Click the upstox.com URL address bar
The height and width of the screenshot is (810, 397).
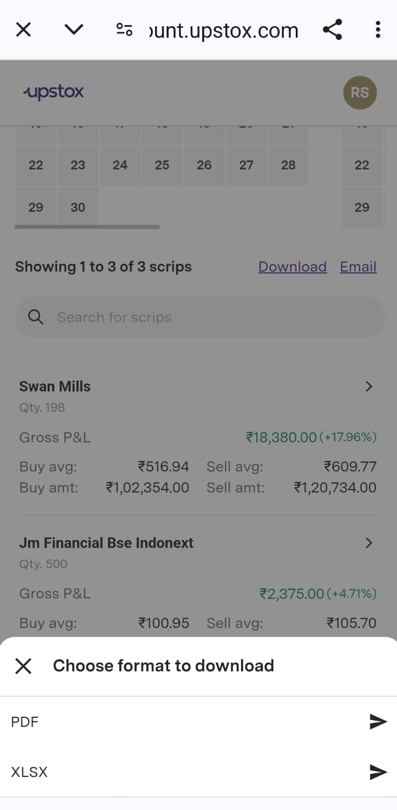click(223, 30)
